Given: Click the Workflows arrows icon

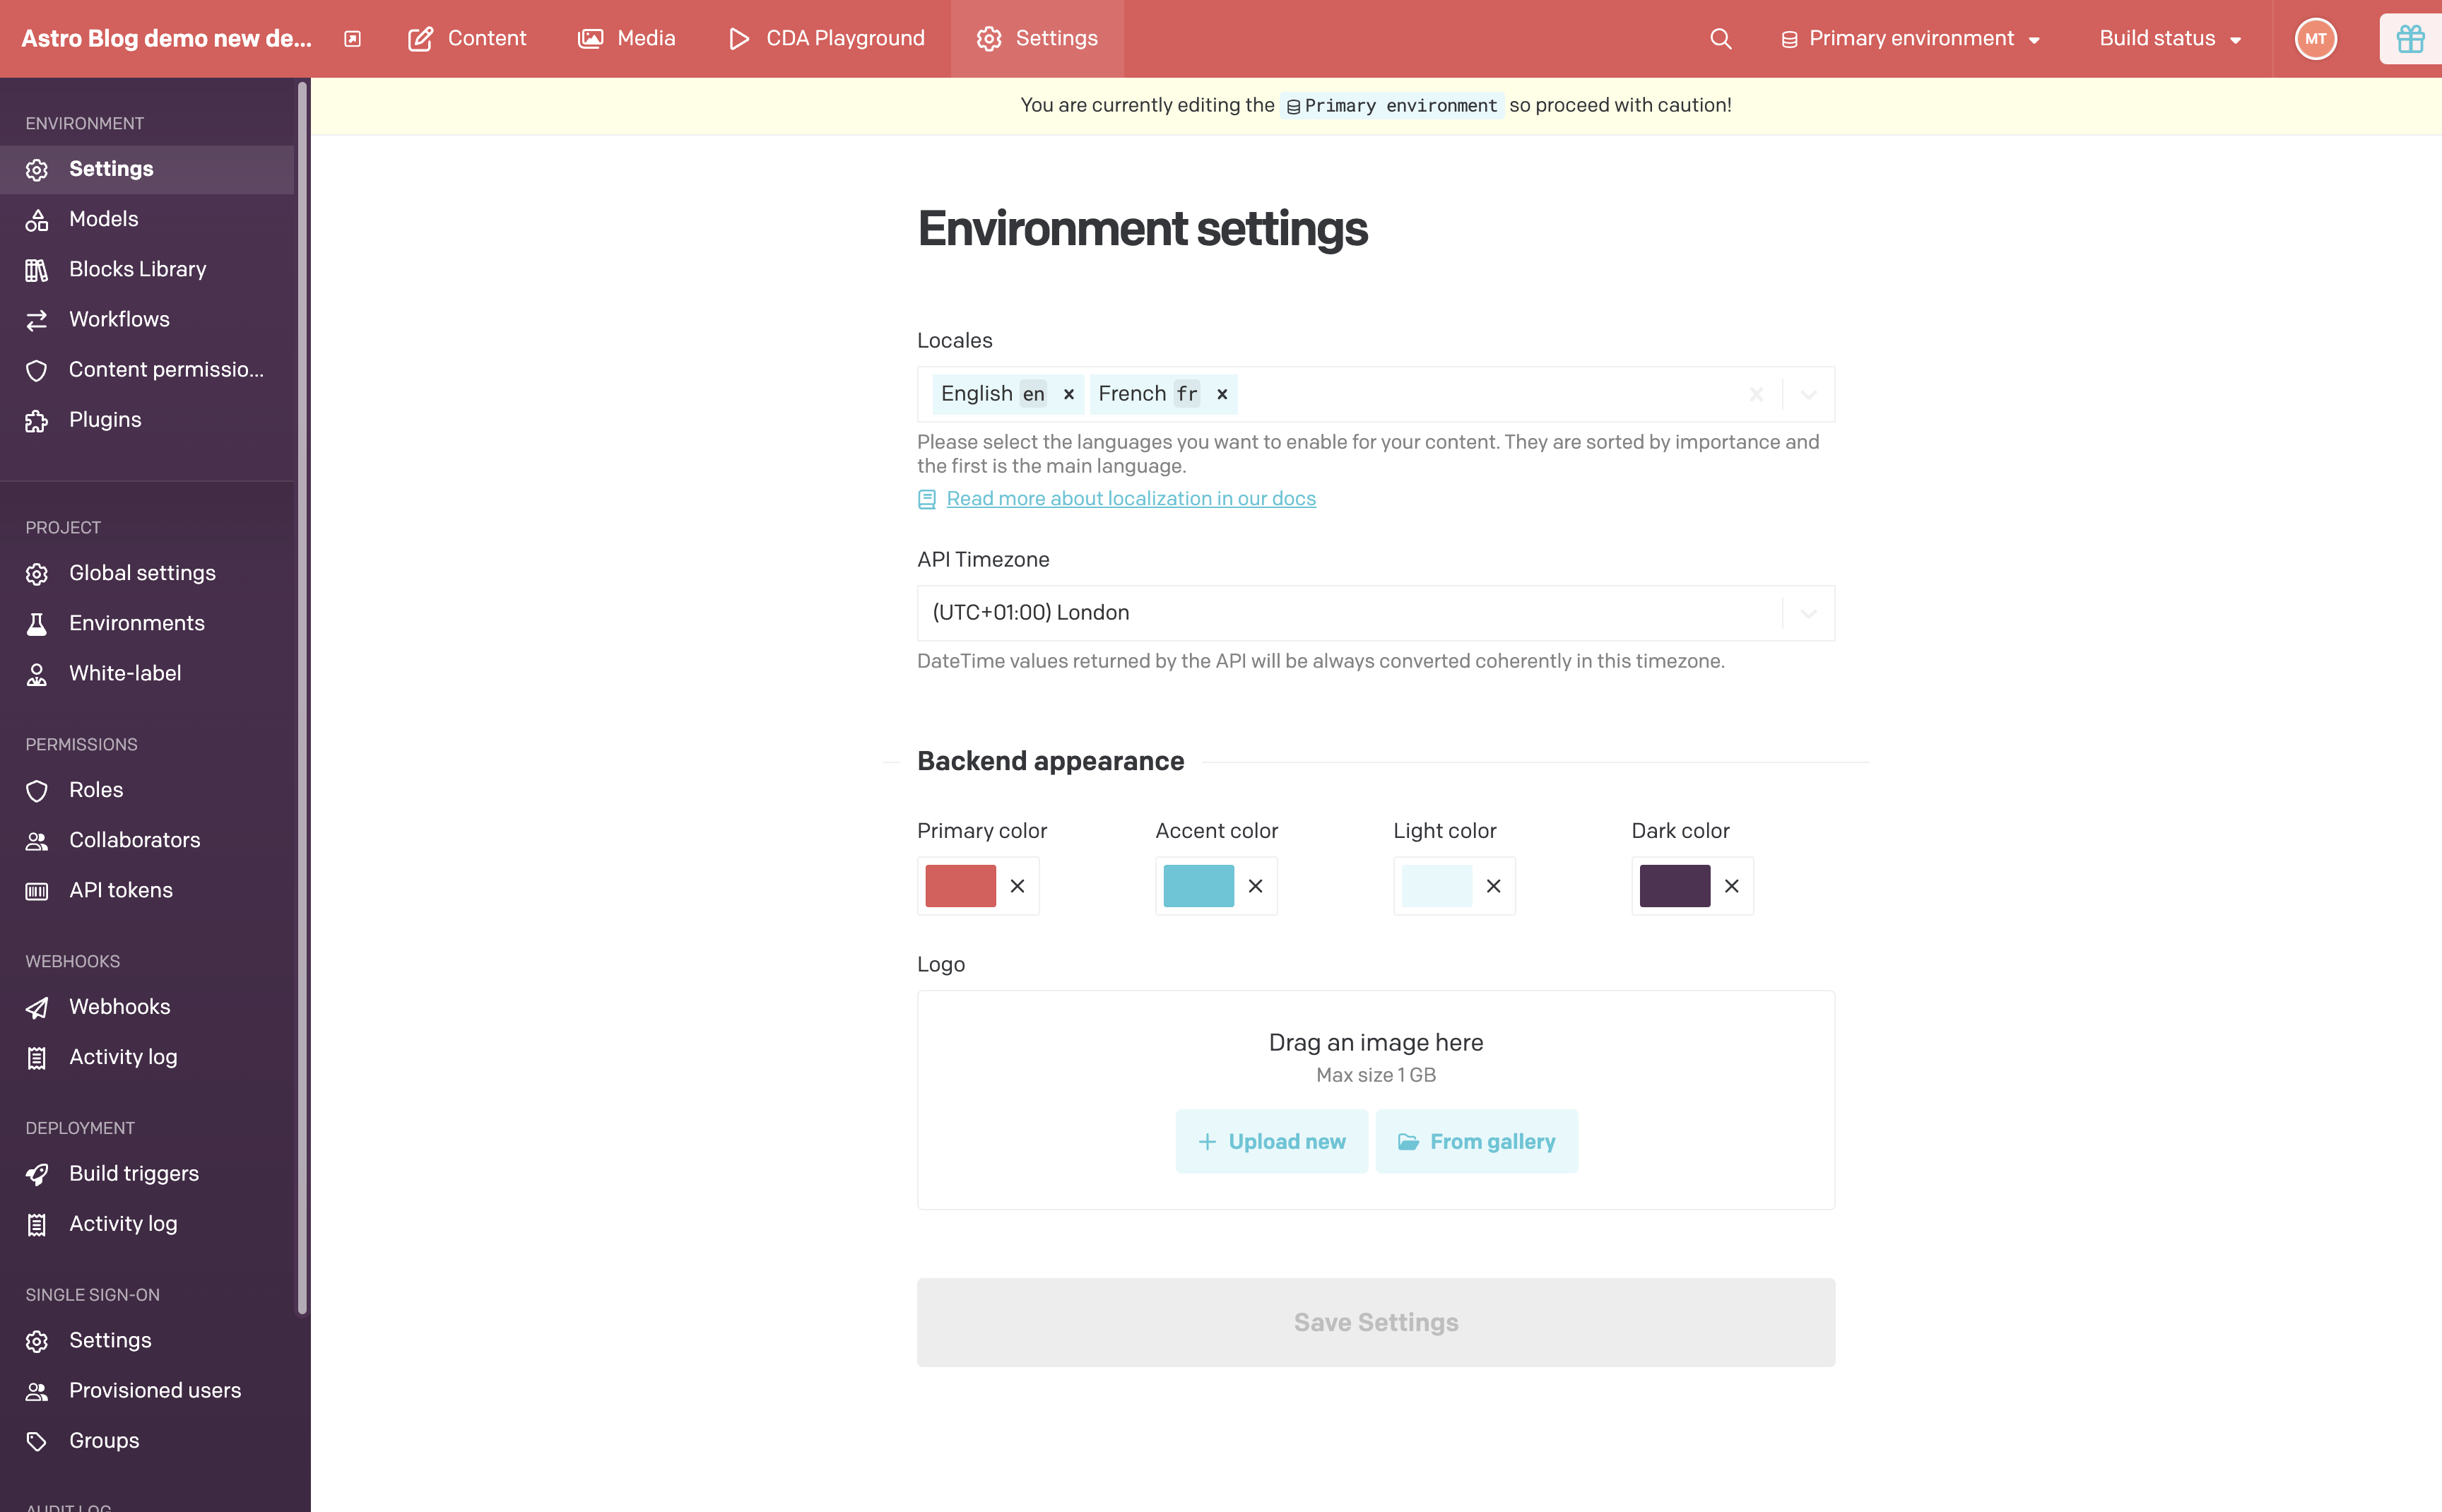Looking at the screenshot, I should pos(37,320).
